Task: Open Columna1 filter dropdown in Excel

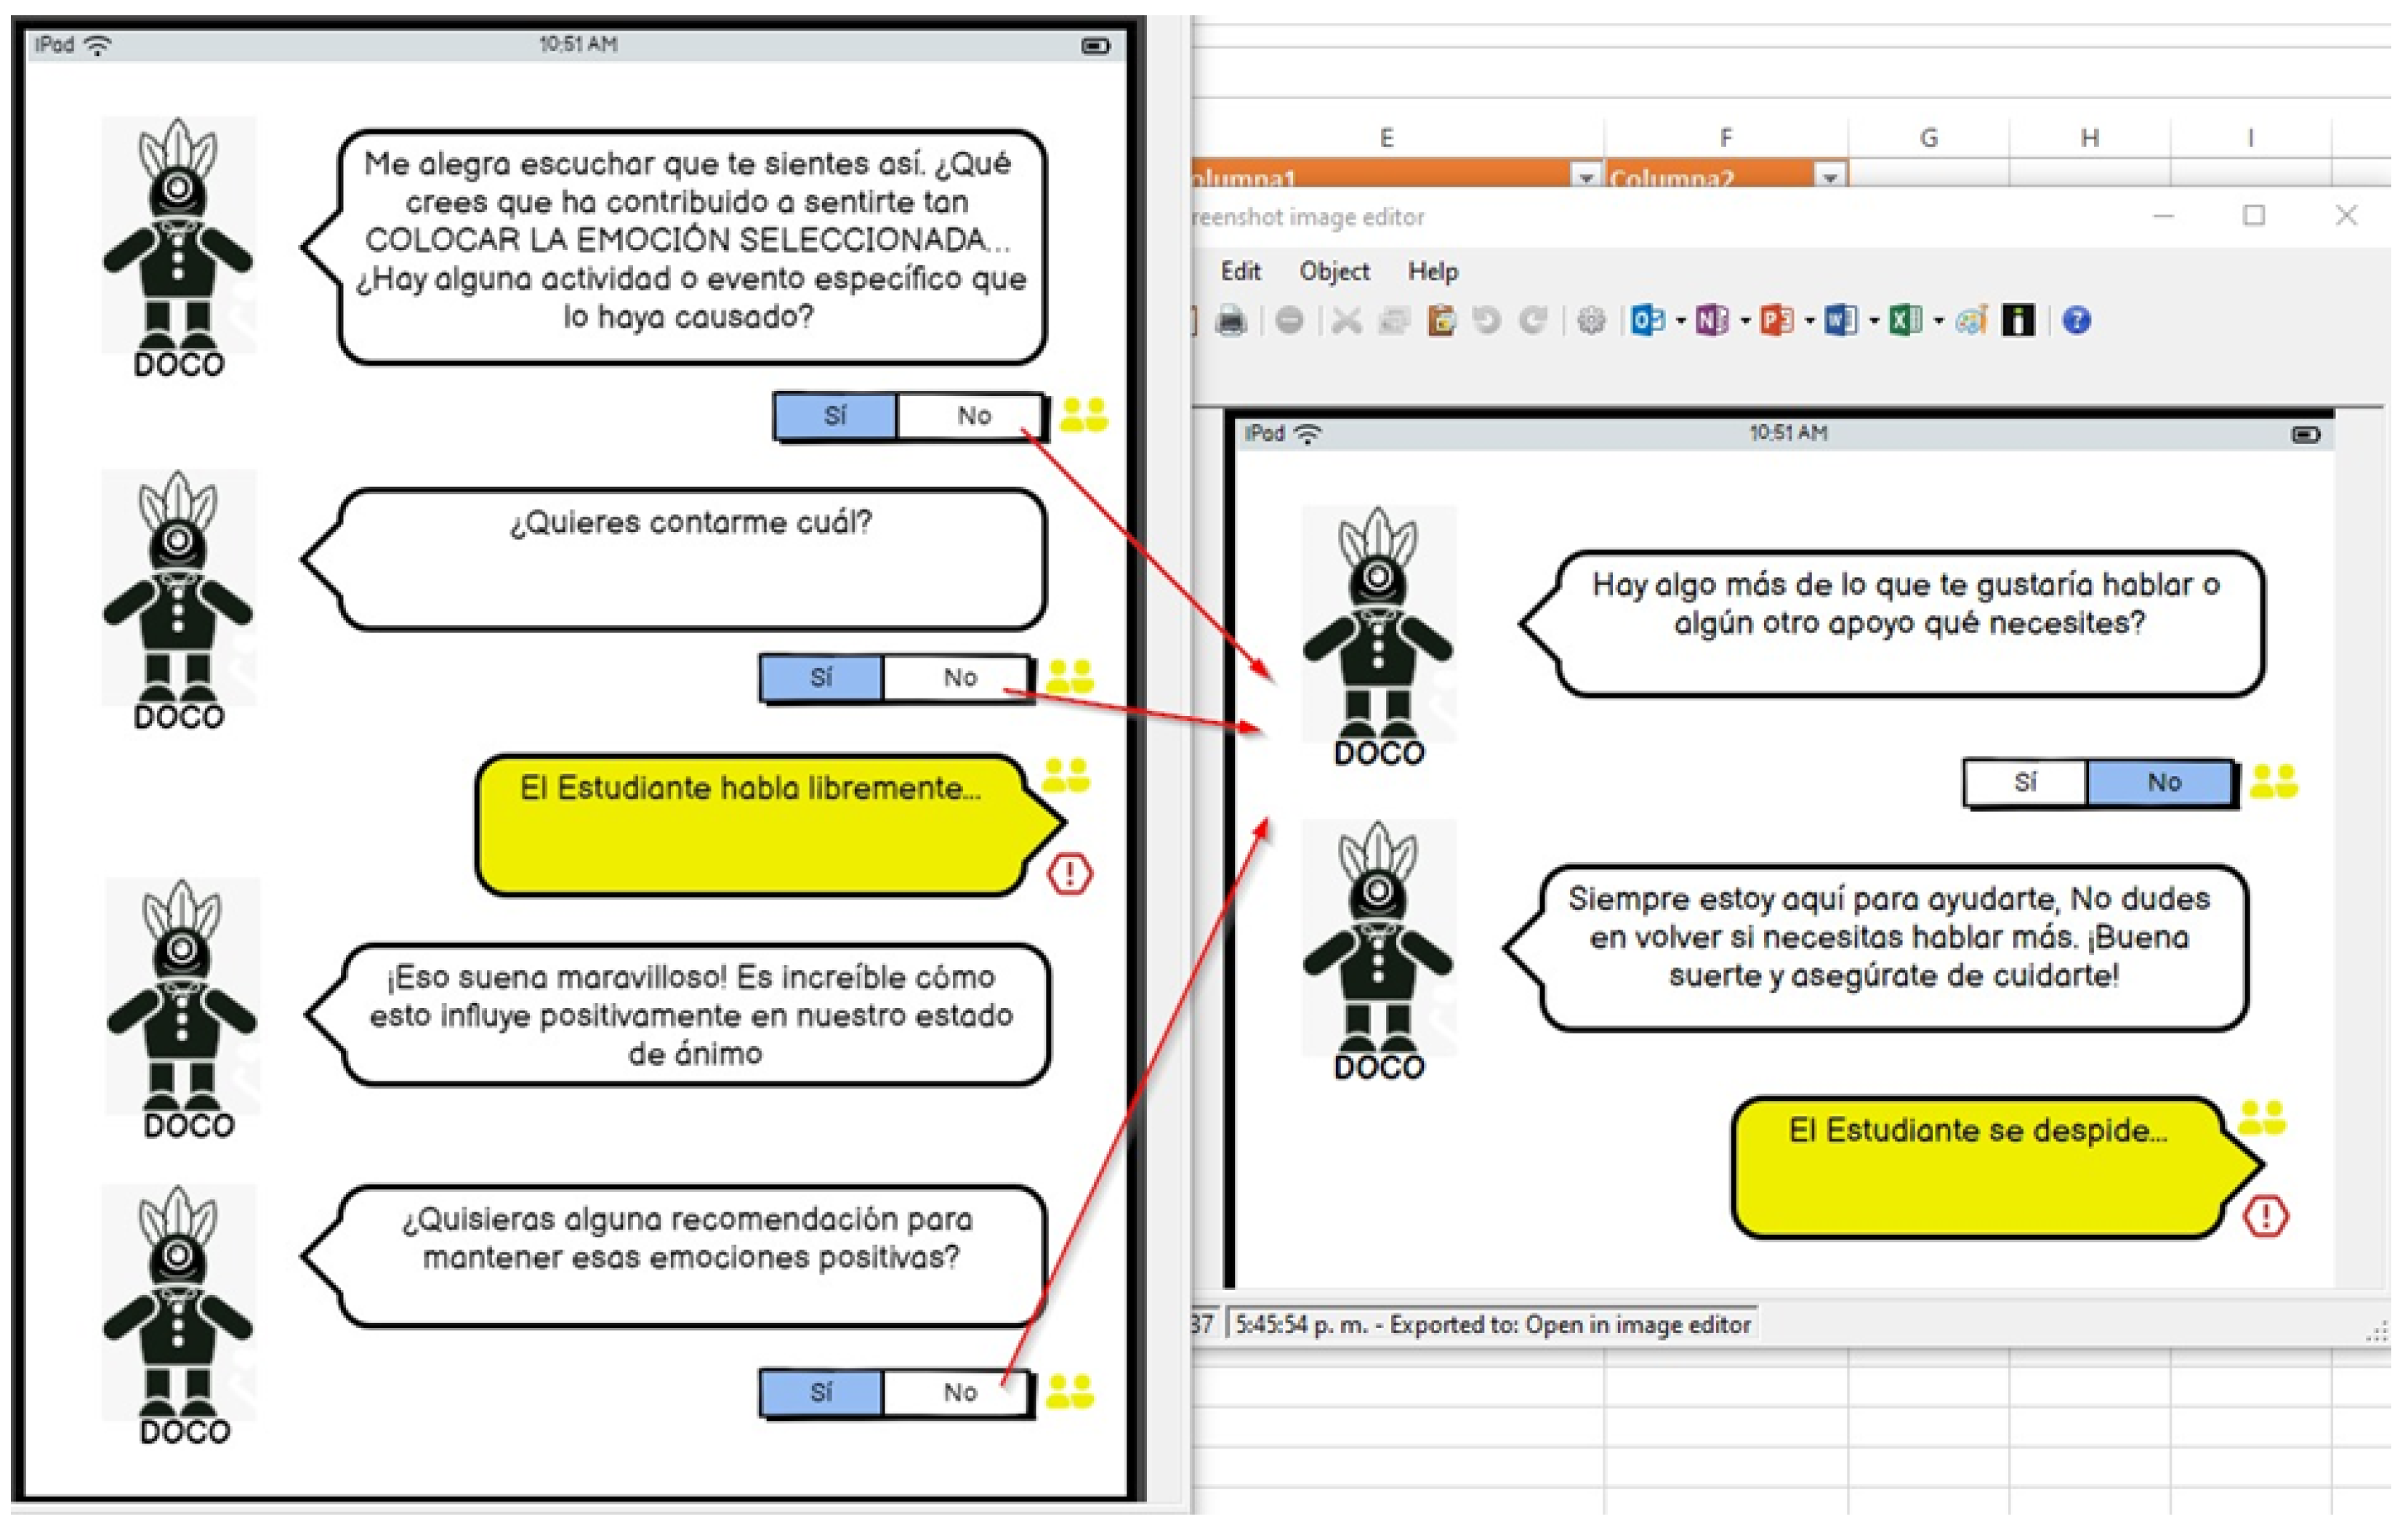Action: [1586, 177]
